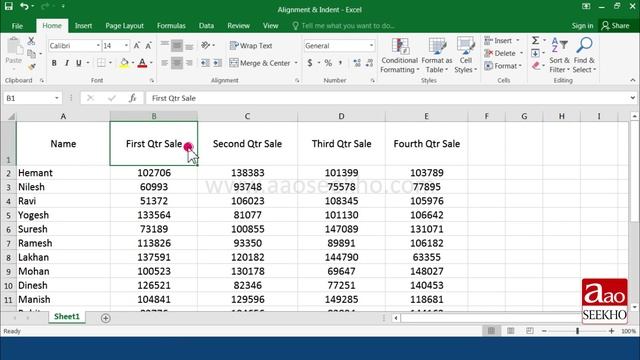Viewport: 640px width, 360px height.
Task: Open the font size dropdown
Action: tap(126, 45)
